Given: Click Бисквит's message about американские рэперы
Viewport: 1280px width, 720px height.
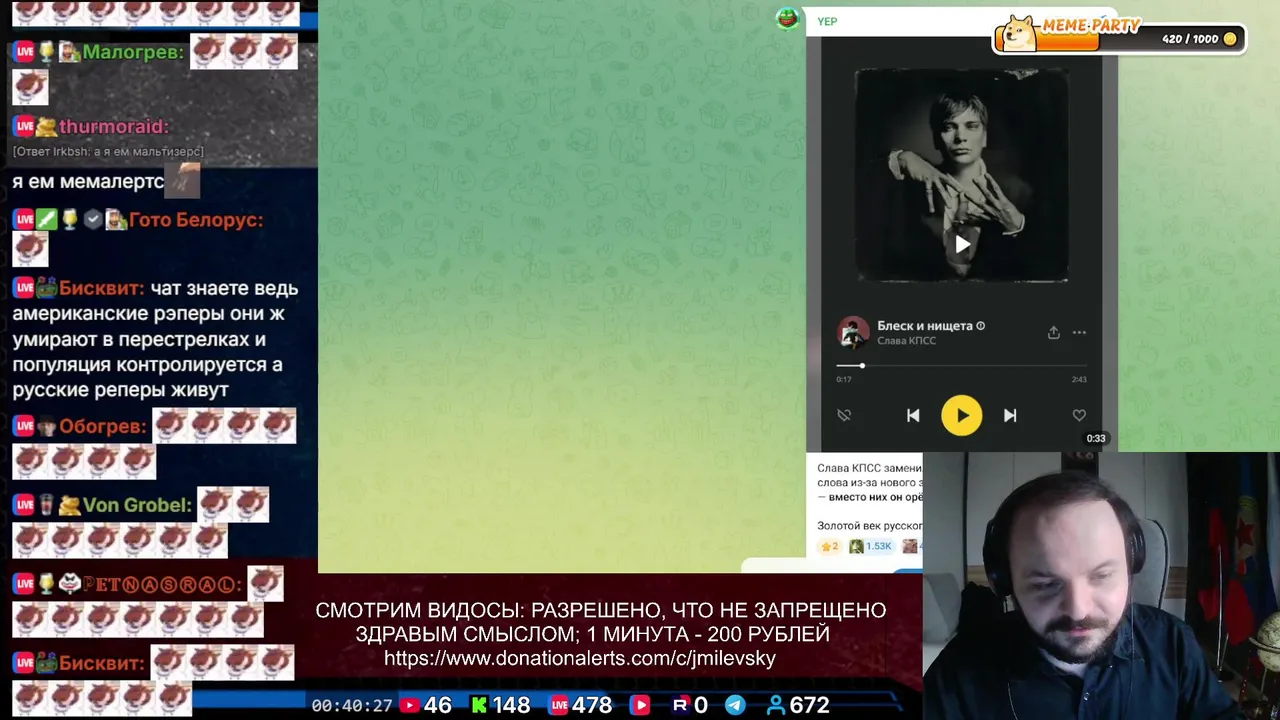Looking at the screenshot, I should pos(155,339).
